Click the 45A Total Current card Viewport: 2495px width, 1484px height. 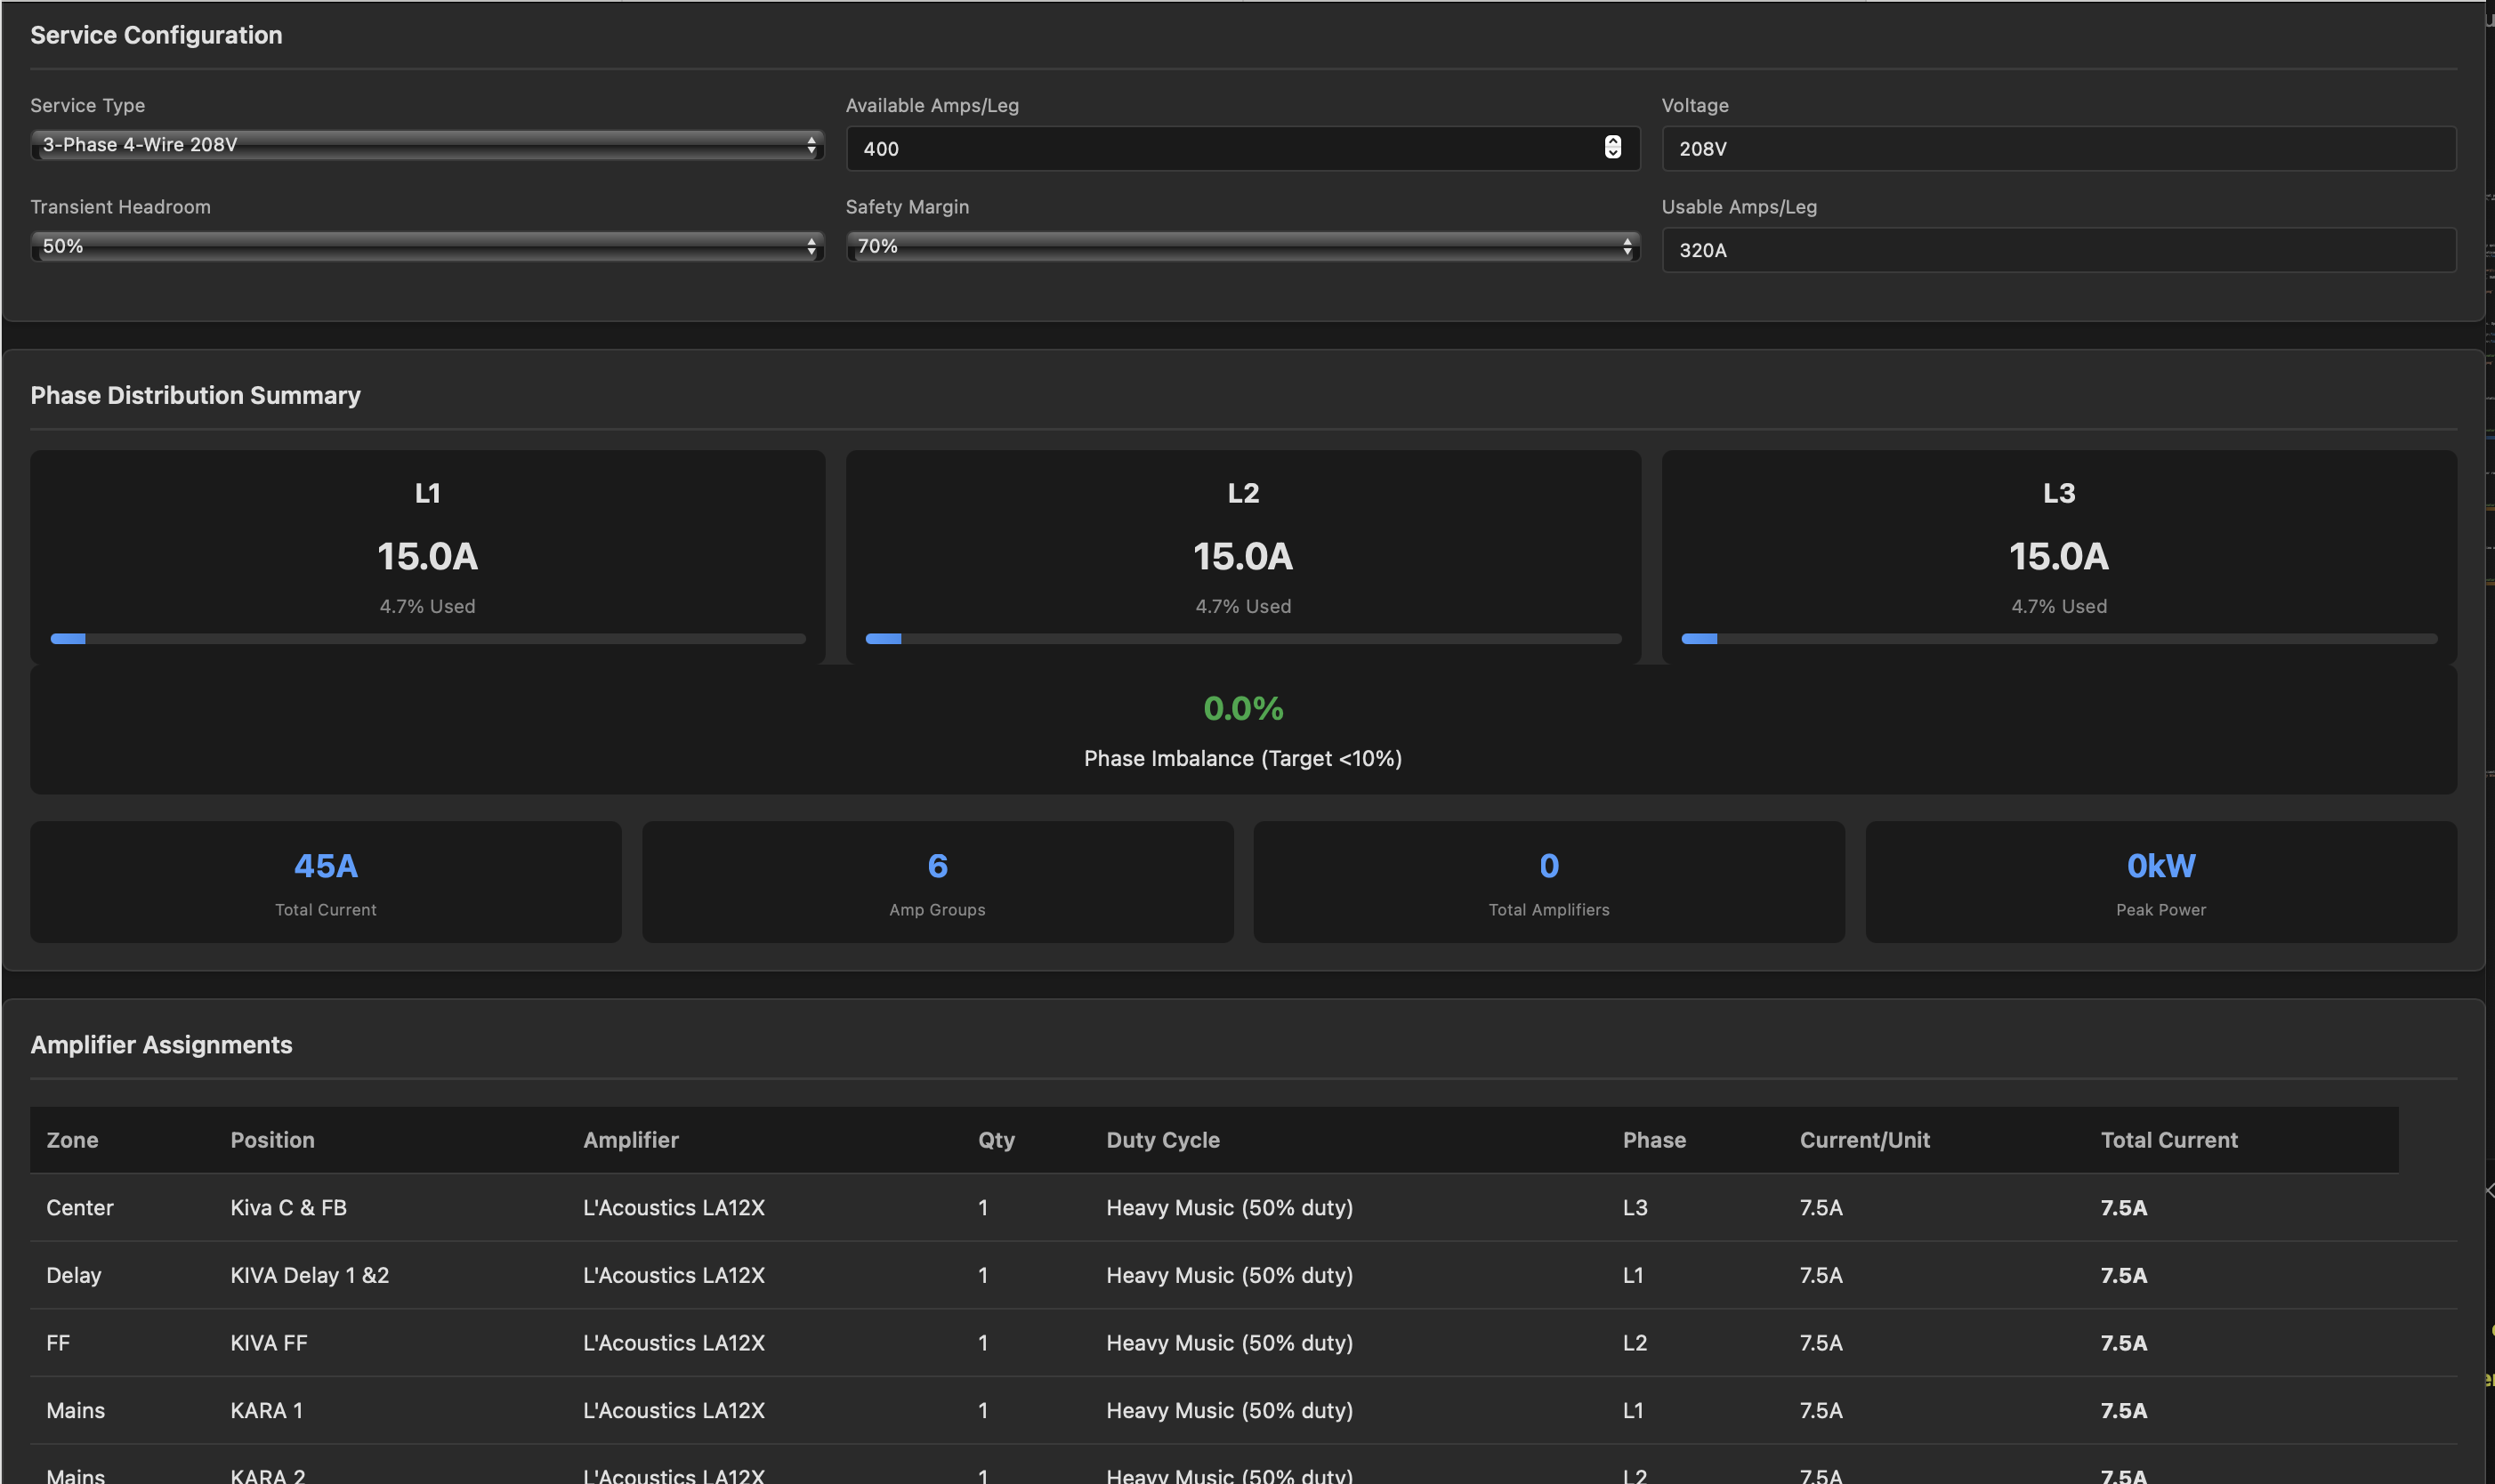pos(326,882)
